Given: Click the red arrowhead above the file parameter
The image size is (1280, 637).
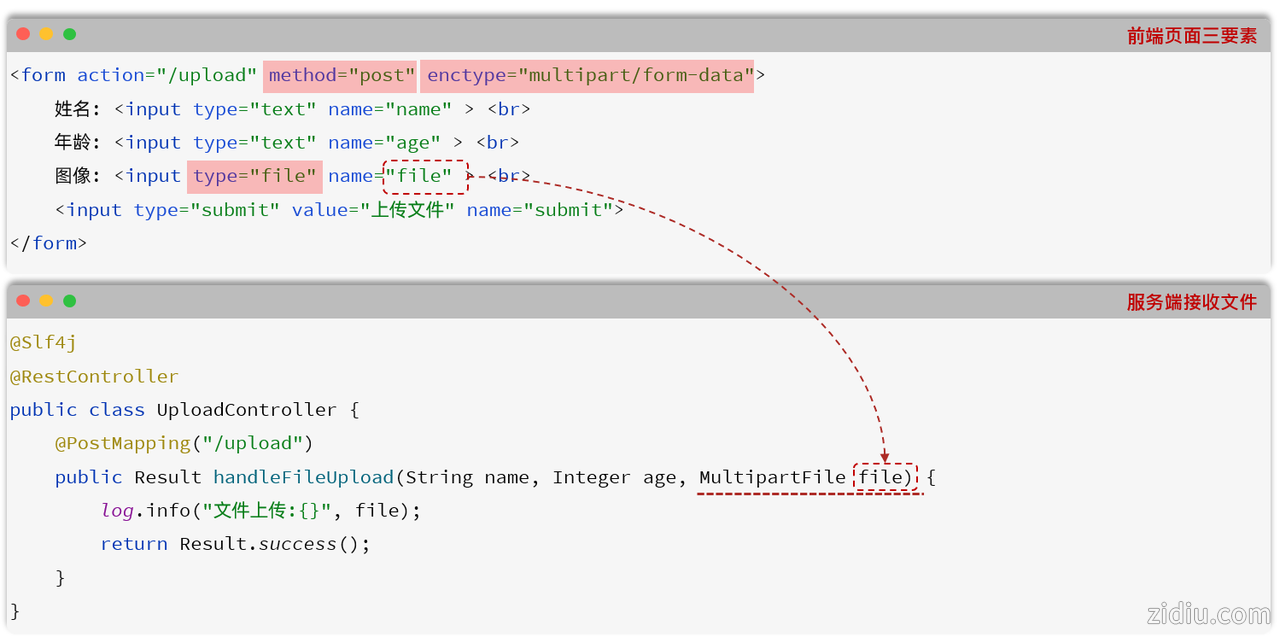Looking at the screenshot, I should tap(884, 456).
